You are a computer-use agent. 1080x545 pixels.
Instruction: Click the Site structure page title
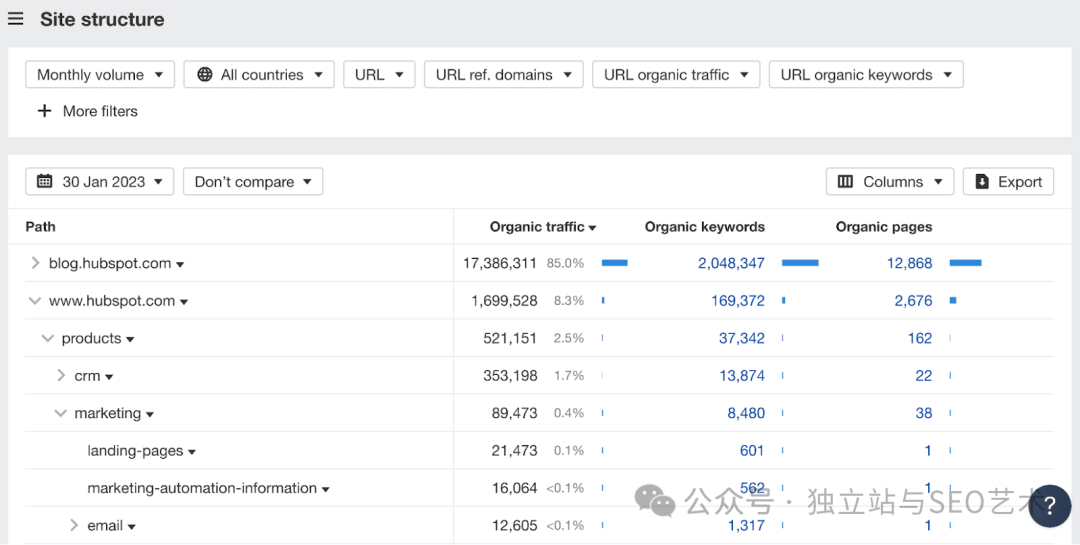point(102,19)
